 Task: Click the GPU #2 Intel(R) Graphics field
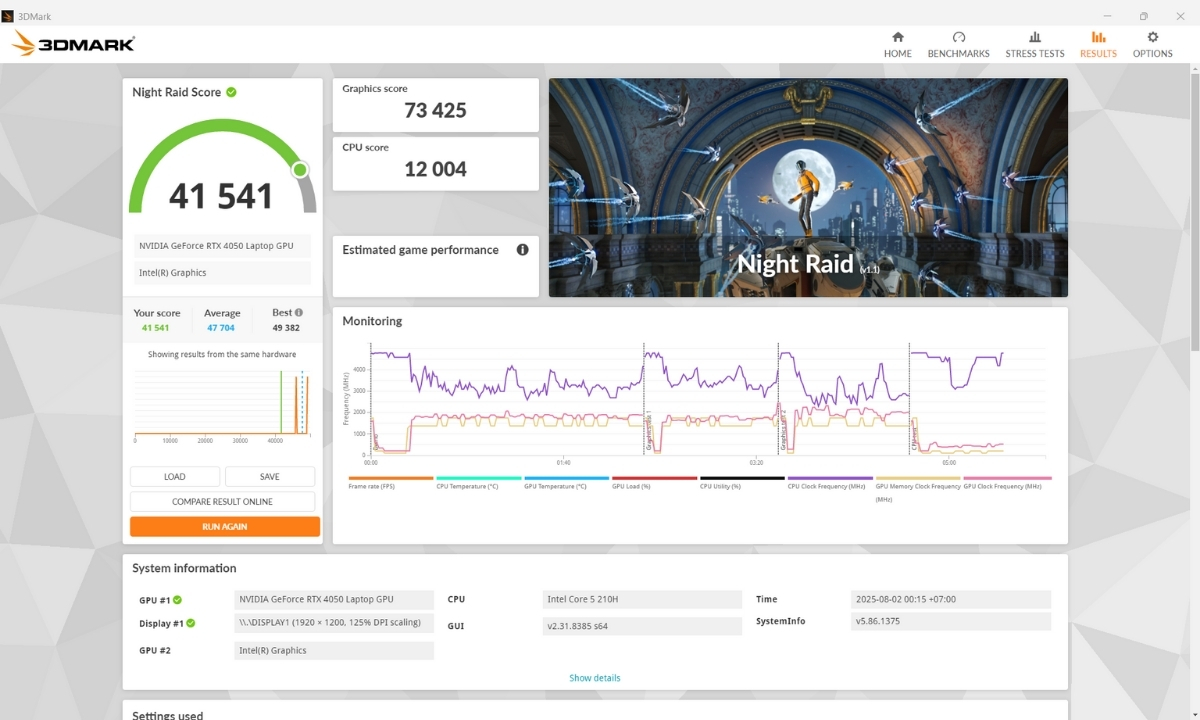point(334,651)
